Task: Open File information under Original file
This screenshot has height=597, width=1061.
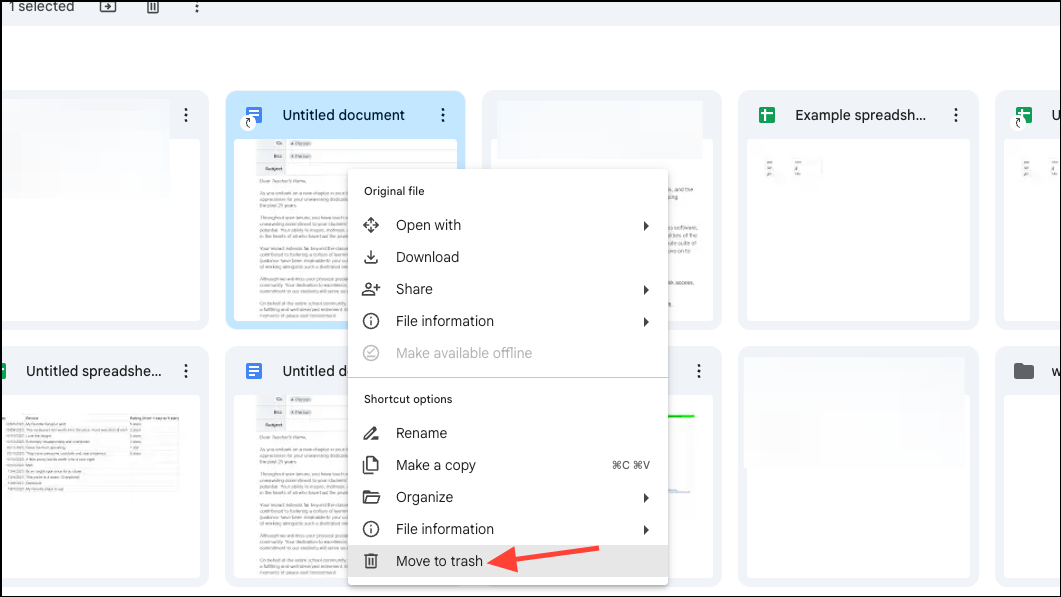Action: pos(507,321)
